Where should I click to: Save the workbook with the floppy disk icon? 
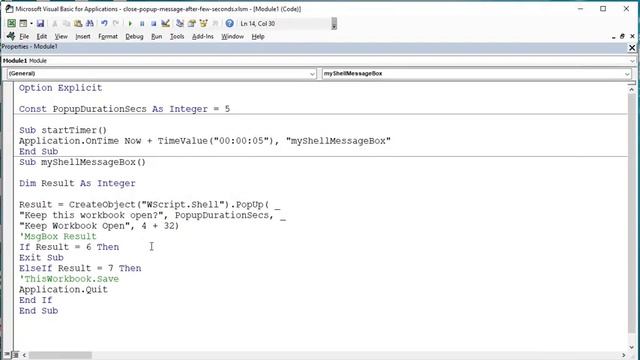click(40, 24)
